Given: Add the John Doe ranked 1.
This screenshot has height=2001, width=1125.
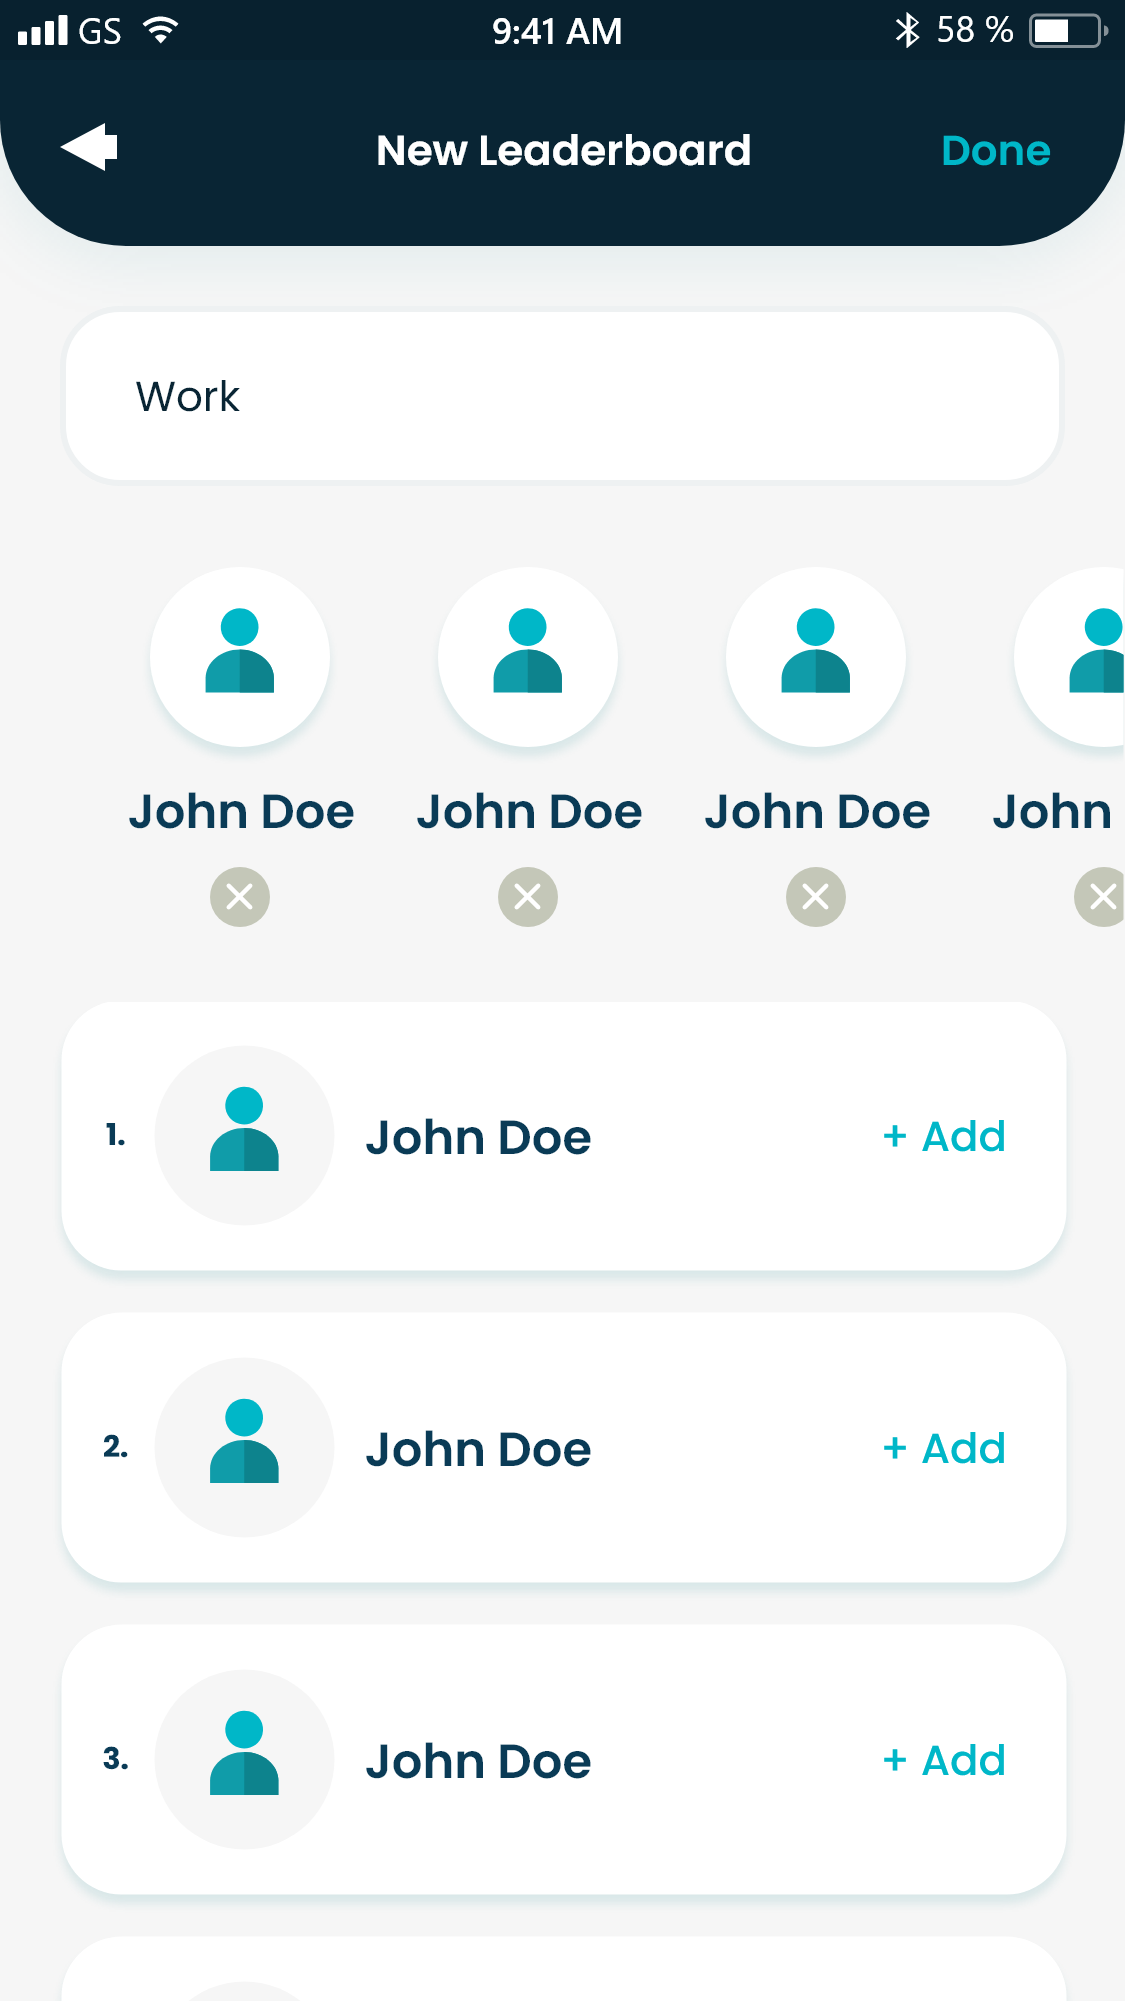Looking at the screenshot, I should click(944, 1137).
